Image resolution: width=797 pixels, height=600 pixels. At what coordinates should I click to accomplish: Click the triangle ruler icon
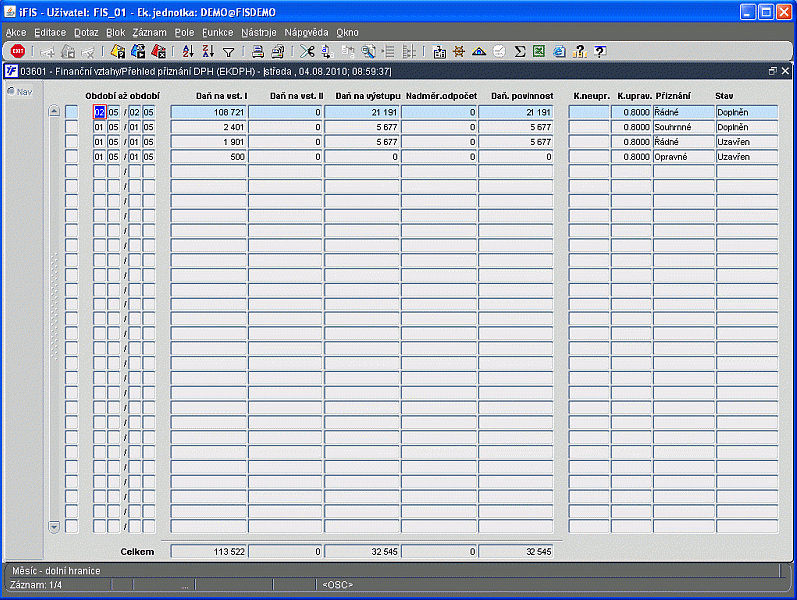479,51
